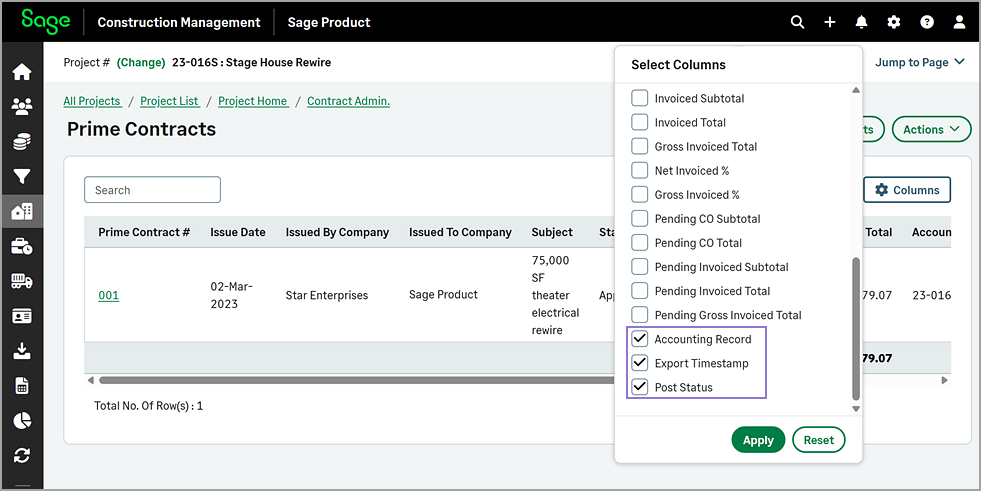This screenshot has width=981, height=491.
Task: Open the Actions dropdown button
Action: click(x=931, y=129)
